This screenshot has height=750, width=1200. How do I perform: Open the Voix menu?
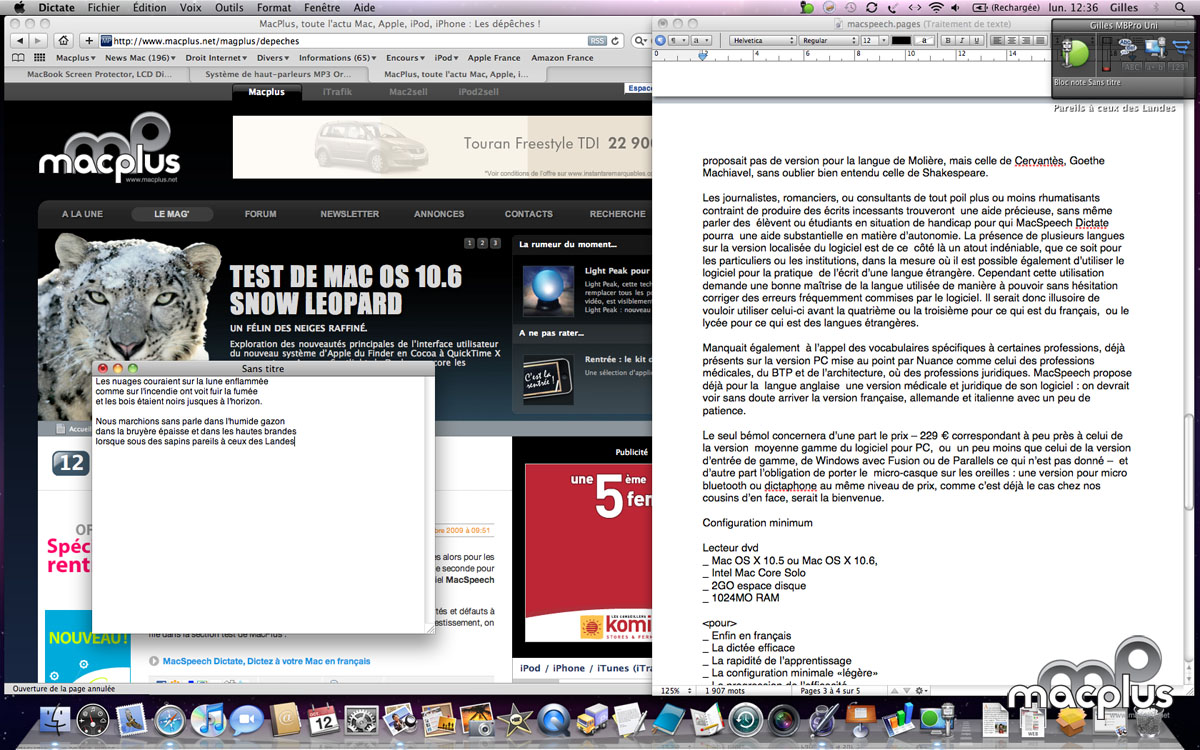[x=191, y=8]
